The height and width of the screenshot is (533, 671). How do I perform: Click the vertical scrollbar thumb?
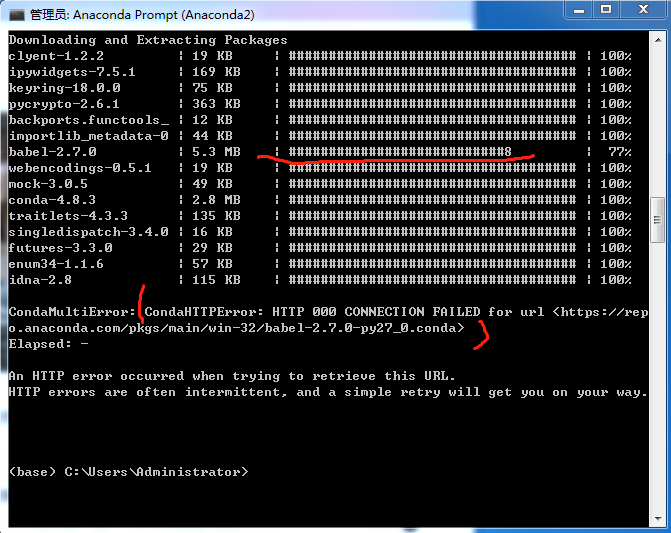point(657,220)
